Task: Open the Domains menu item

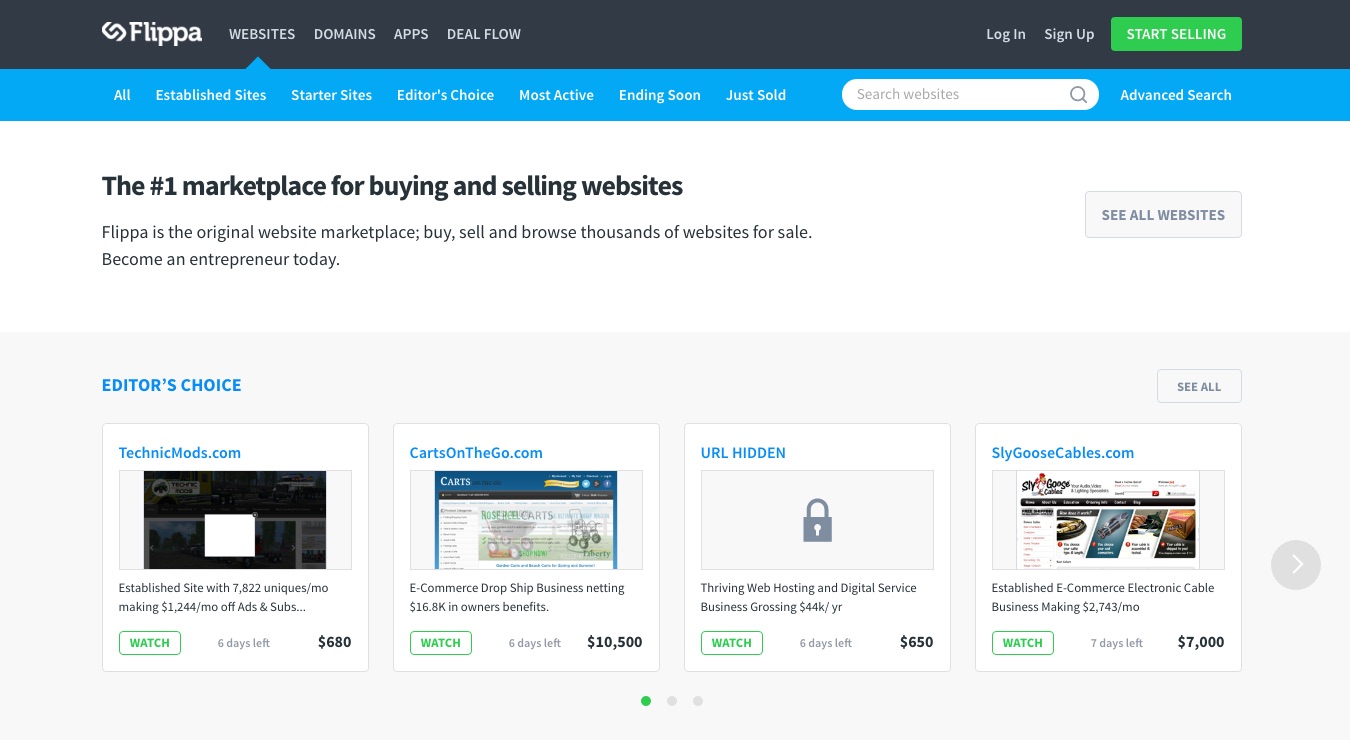Action: pos(345,34)
